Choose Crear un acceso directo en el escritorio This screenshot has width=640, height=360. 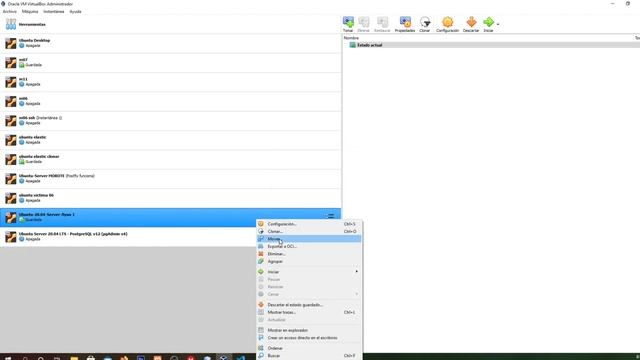pos(309,338)
